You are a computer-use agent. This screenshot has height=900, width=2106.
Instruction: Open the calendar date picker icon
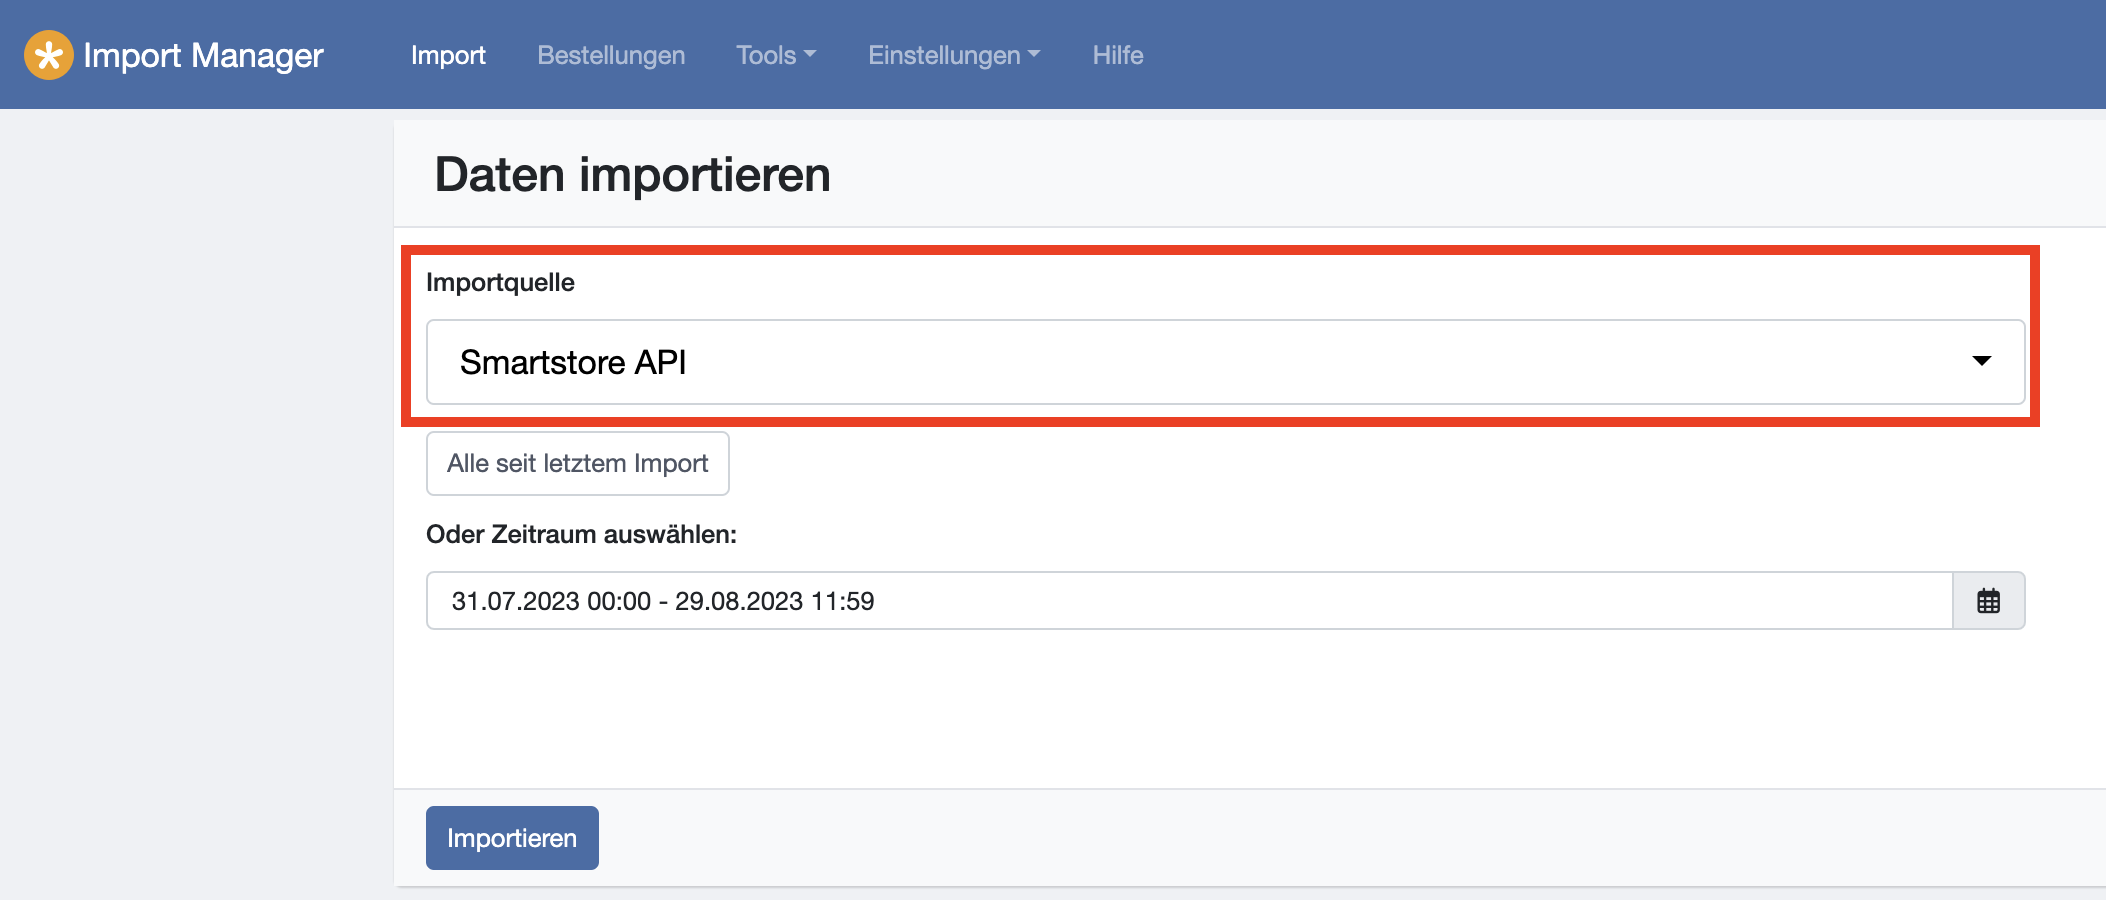click(x=1988, y=601)
